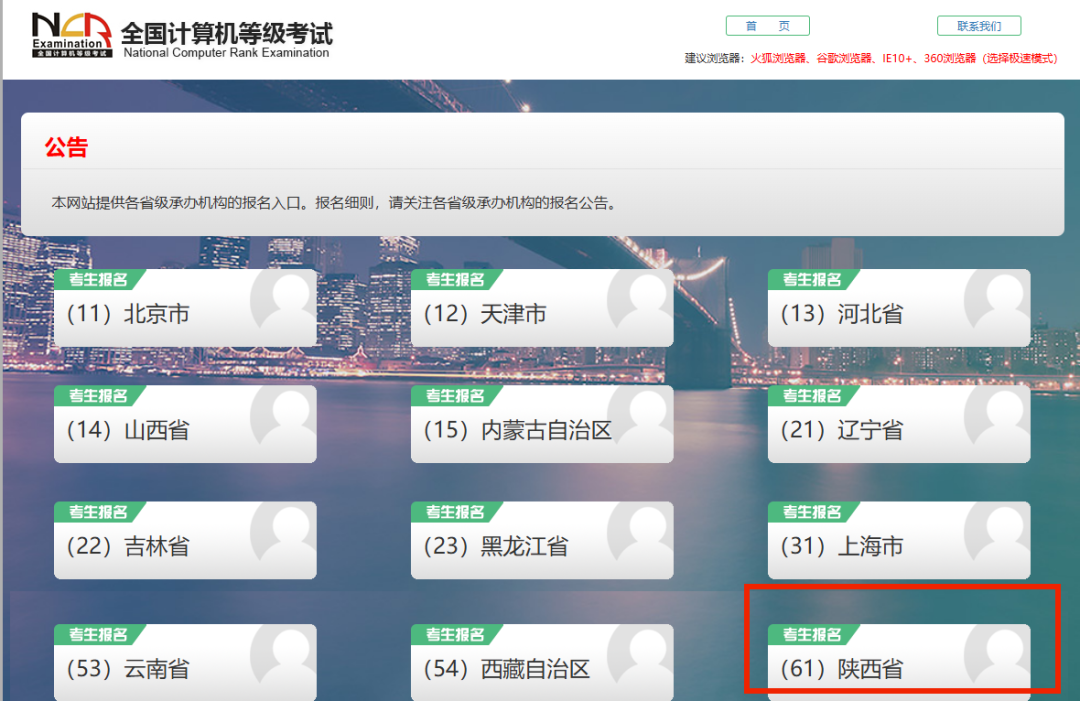
Task: Click the red recommended browsers text
Action: pos(904,59)
